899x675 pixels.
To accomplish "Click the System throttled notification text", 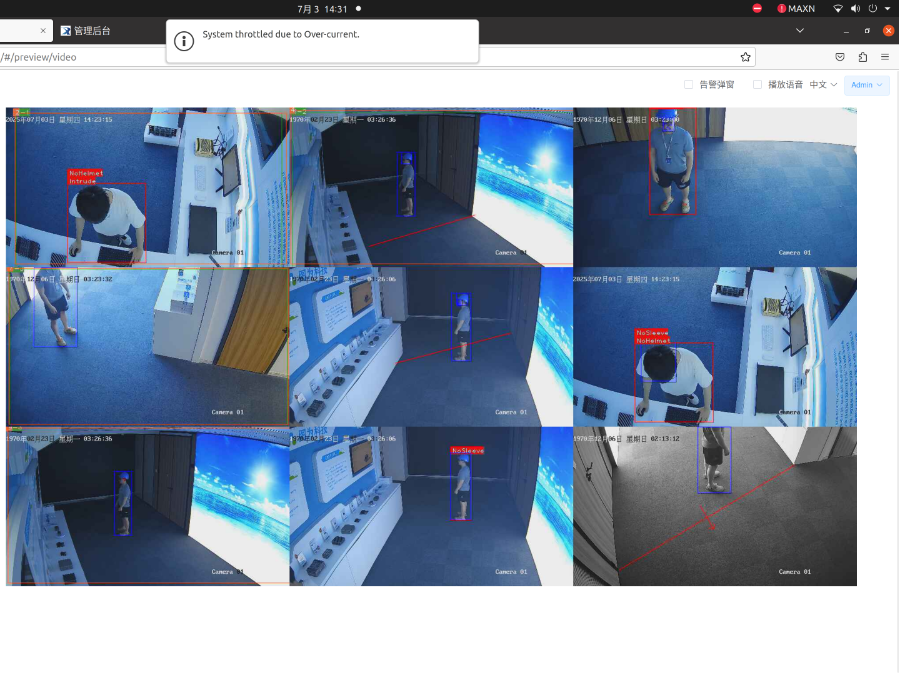I will click(x=281, y=34).
